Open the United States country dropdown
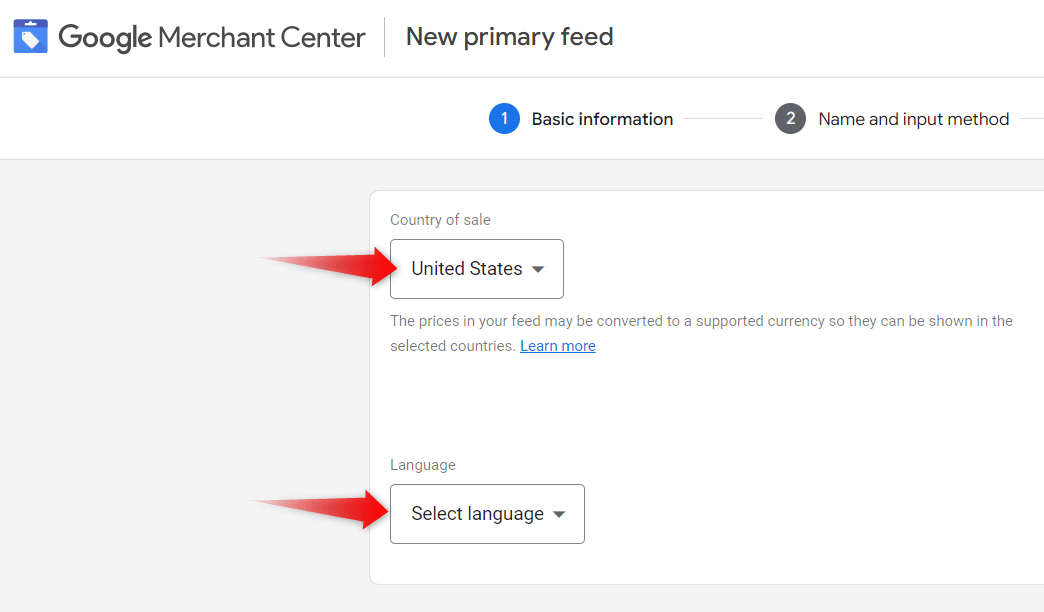Screen dimensions: 1044x612 coord(477,269)
